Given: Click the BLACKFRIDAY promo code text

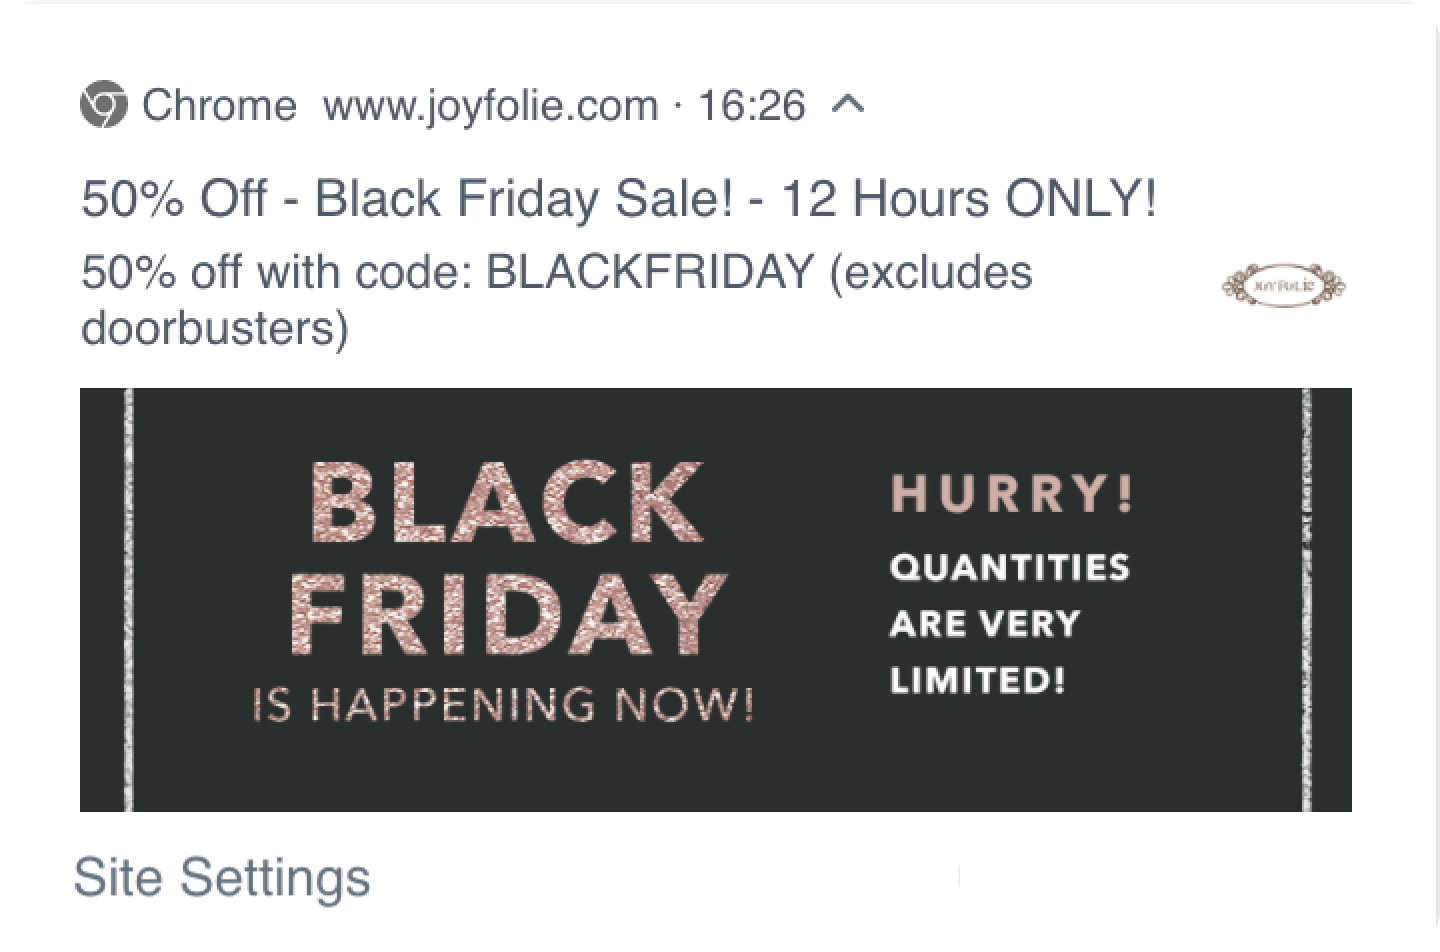Looking at the screenshot, I should [x=650, y=272].
